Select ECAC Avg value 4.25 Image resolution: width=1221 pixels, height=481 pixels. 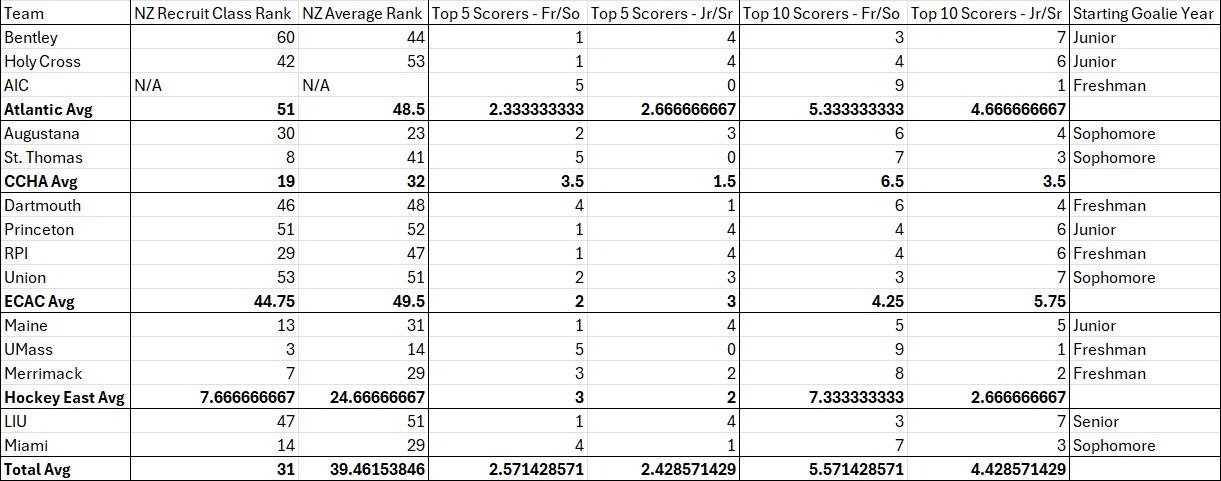point(824,302)
